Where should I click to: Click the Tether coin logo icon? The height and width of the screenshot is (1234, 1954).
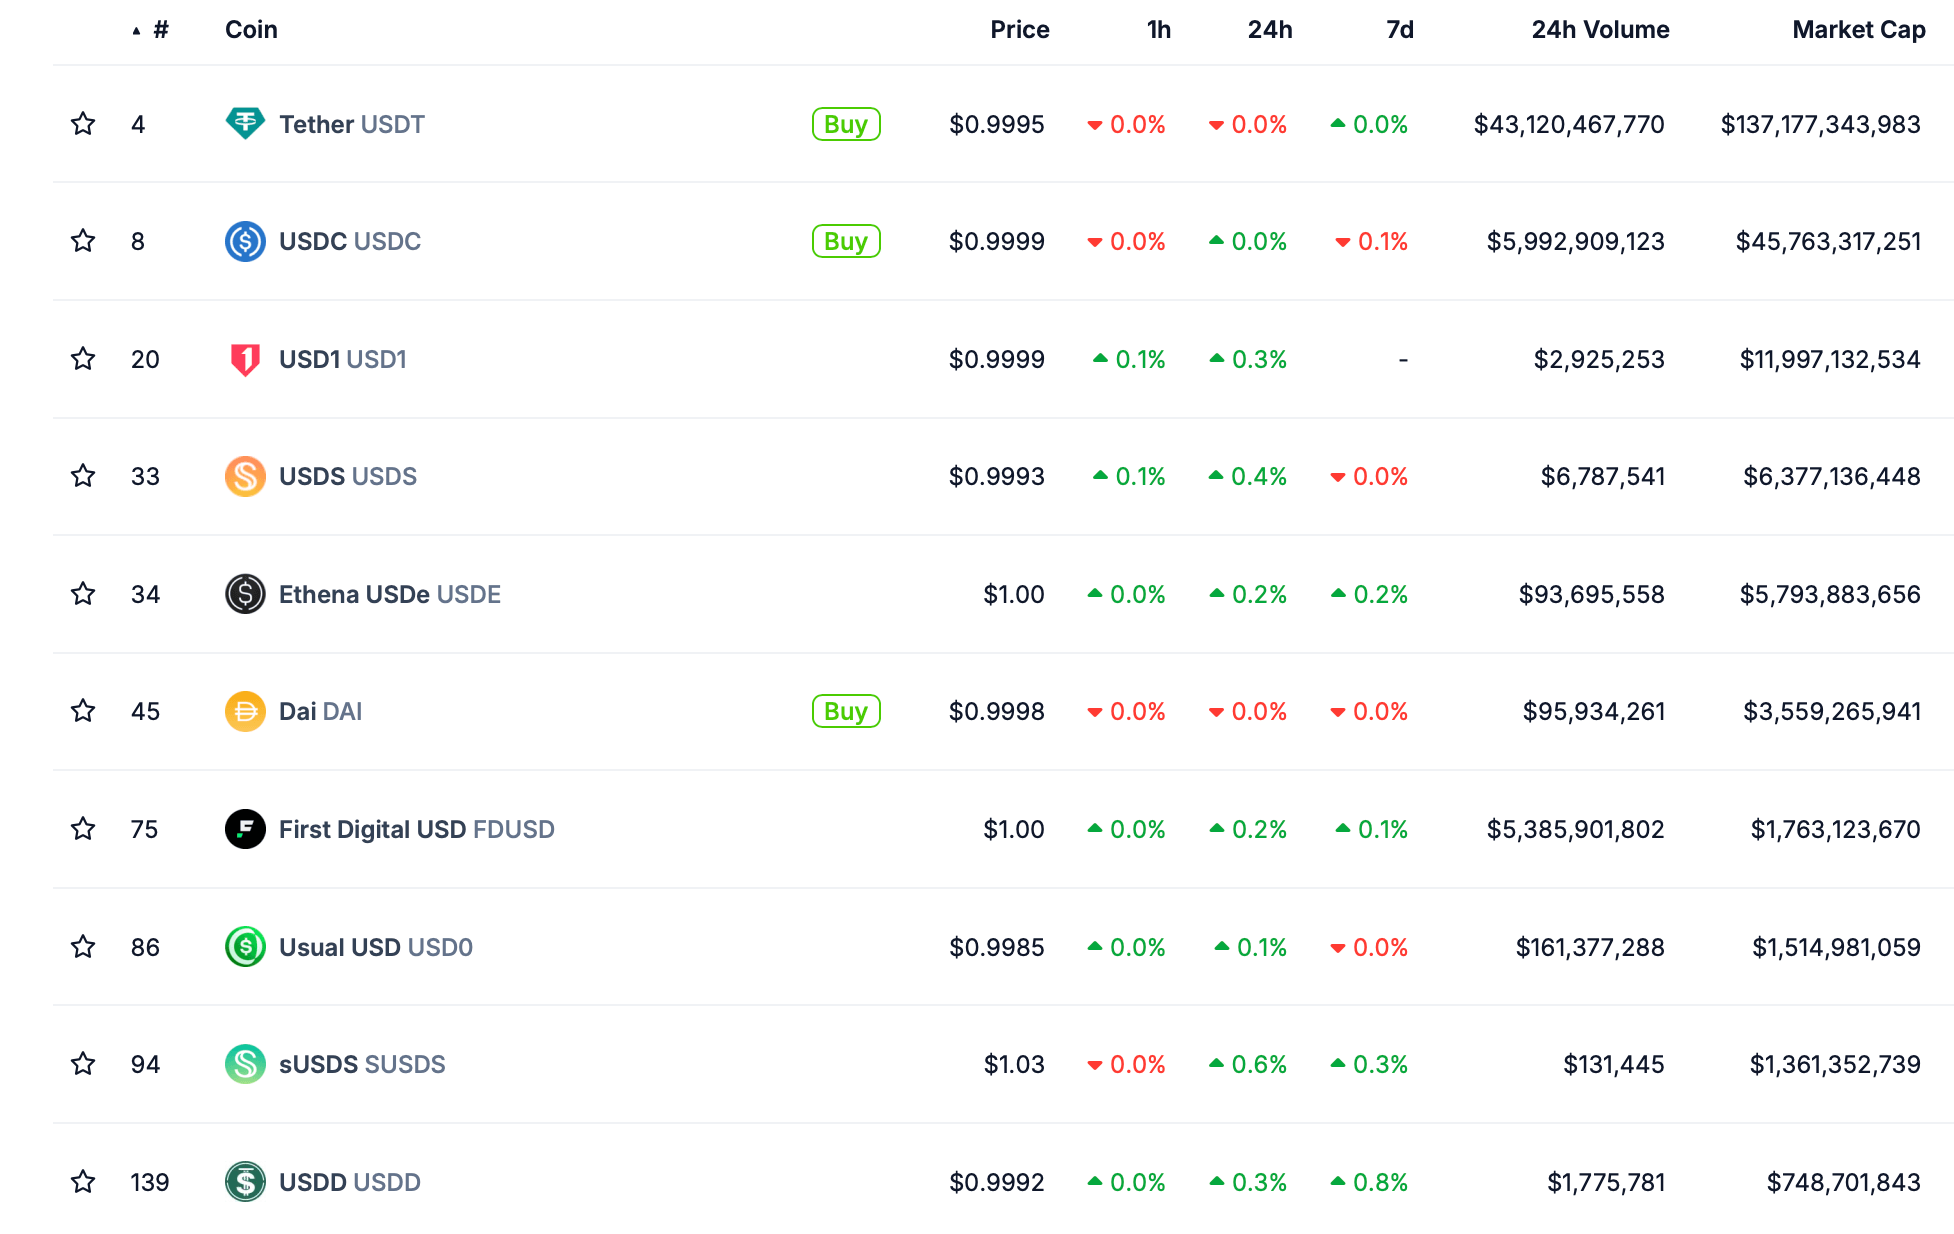(245, 124)
